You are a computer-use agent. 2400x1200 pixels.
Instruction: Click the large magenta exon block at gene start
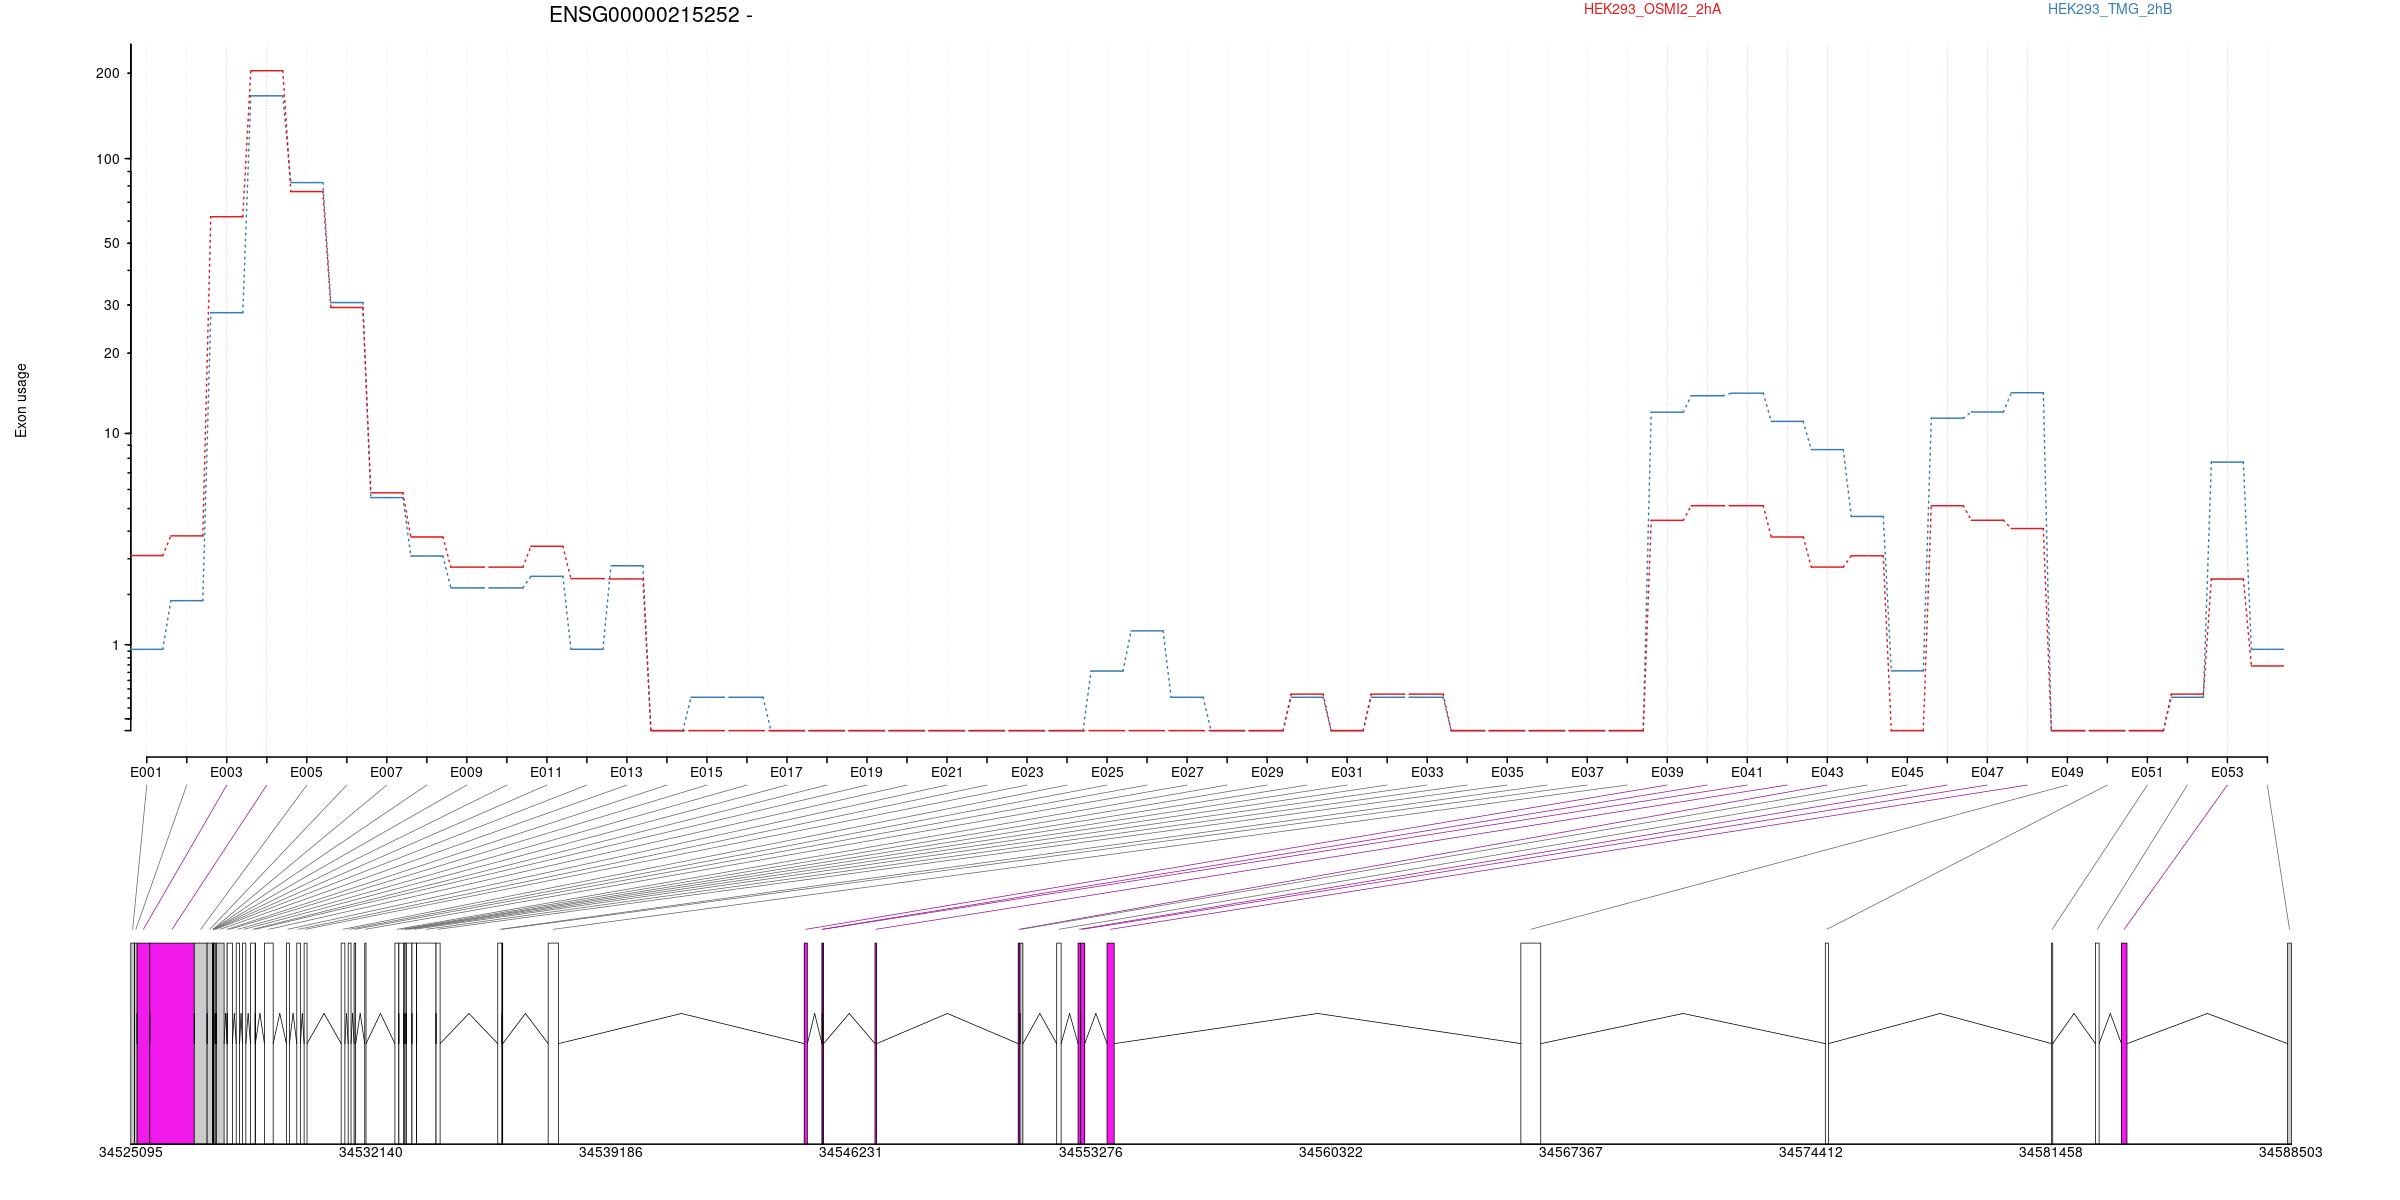pyautogui.click(x=171, y=1043)
